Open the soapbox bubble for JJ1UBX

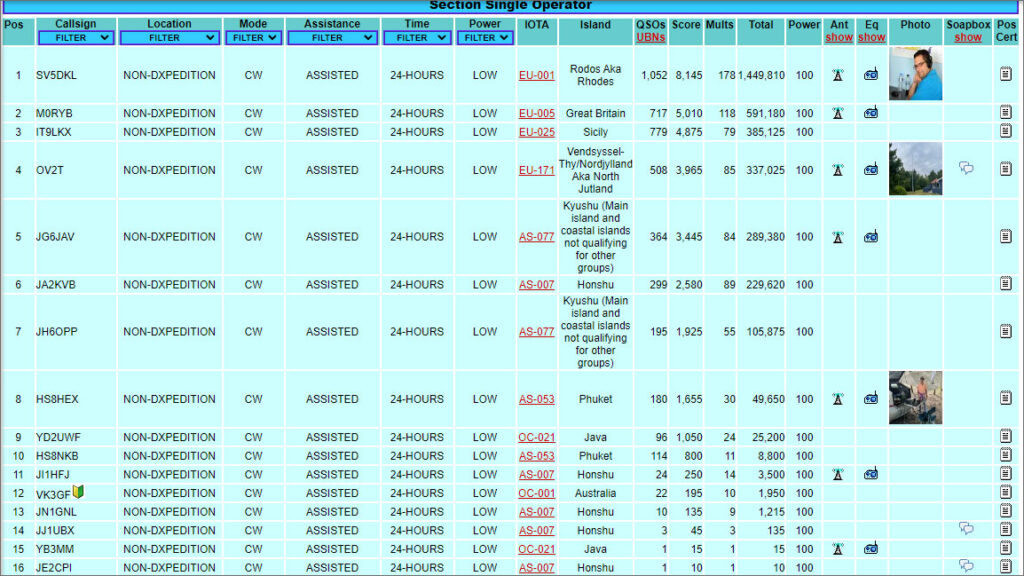(967, 529)
